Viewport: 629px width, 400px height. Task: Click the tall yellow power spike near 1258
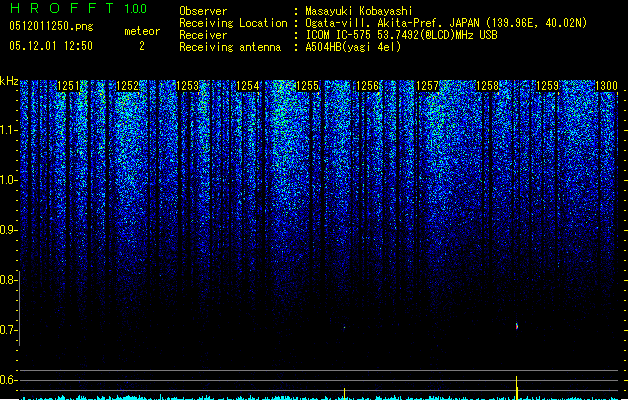(517, 388)
